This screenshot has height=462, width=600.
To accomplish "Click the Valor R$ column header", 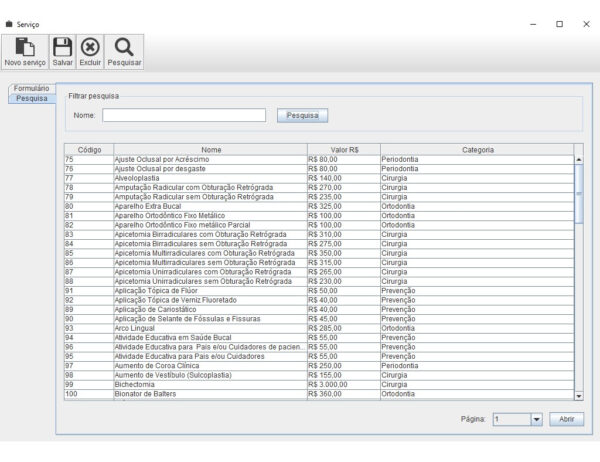I will pyautogui.click(x=344, y=150).
